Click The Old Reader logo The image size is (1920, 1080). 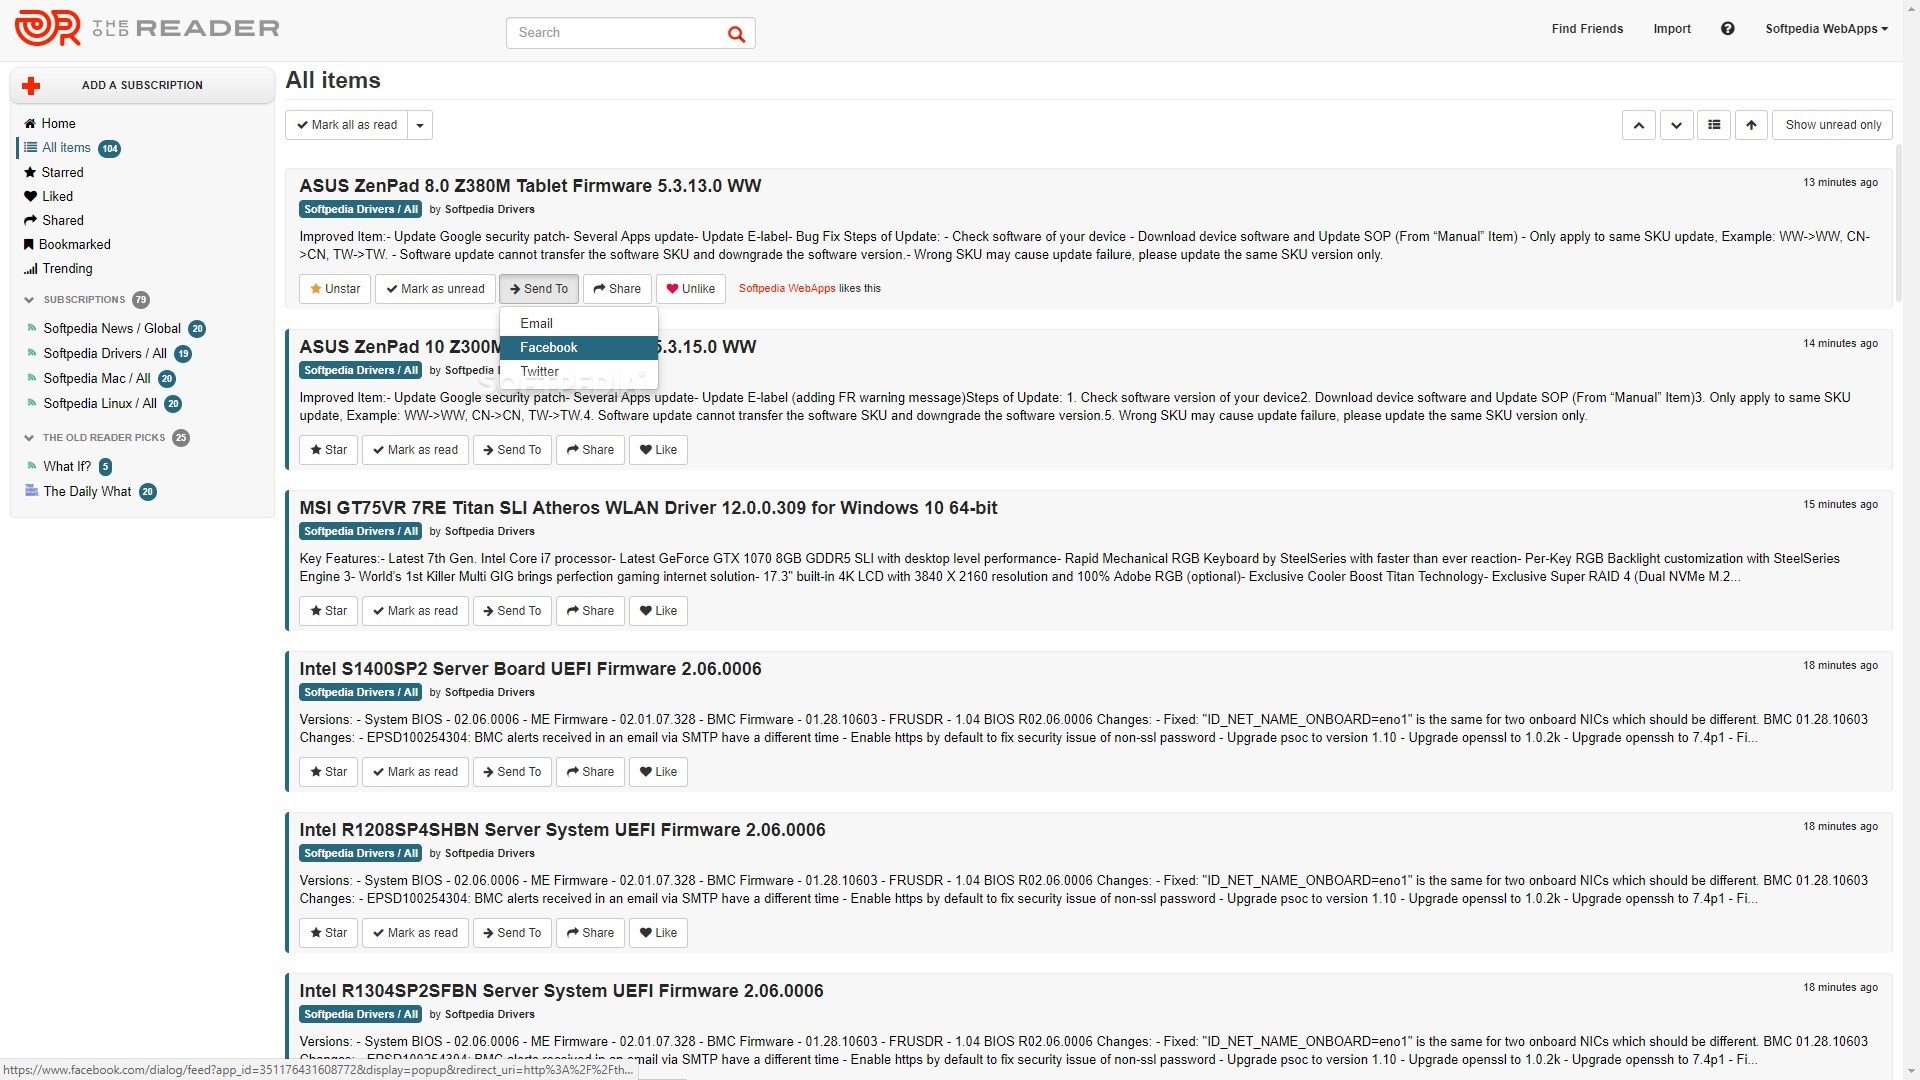[147, 28]
